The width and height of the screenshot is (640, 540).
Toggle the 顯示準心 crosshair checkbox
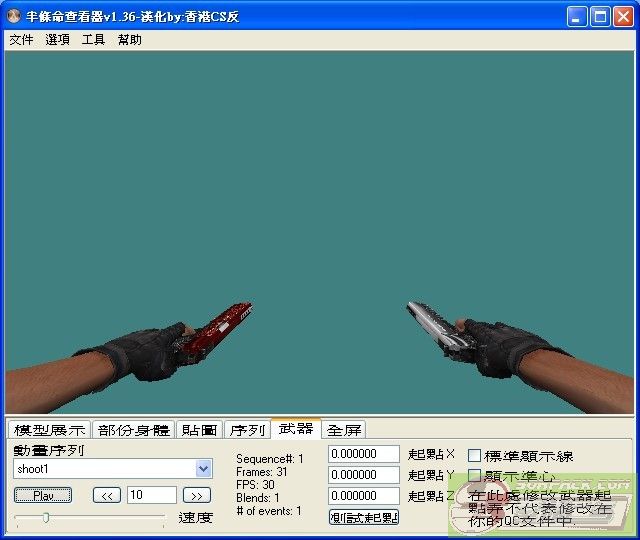point(474,476)
